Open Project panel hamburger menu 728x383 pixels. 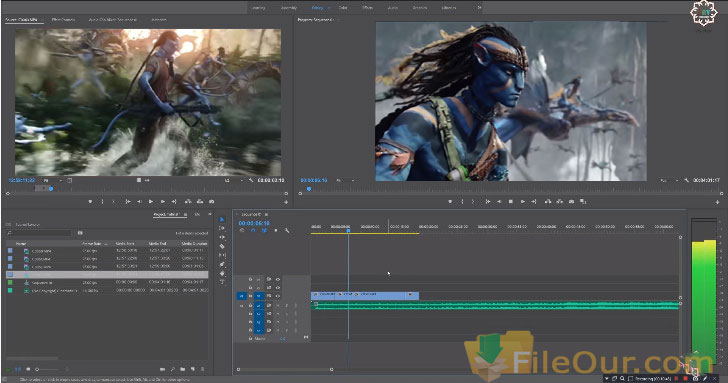pyautogui.click(x=185, y=214)
